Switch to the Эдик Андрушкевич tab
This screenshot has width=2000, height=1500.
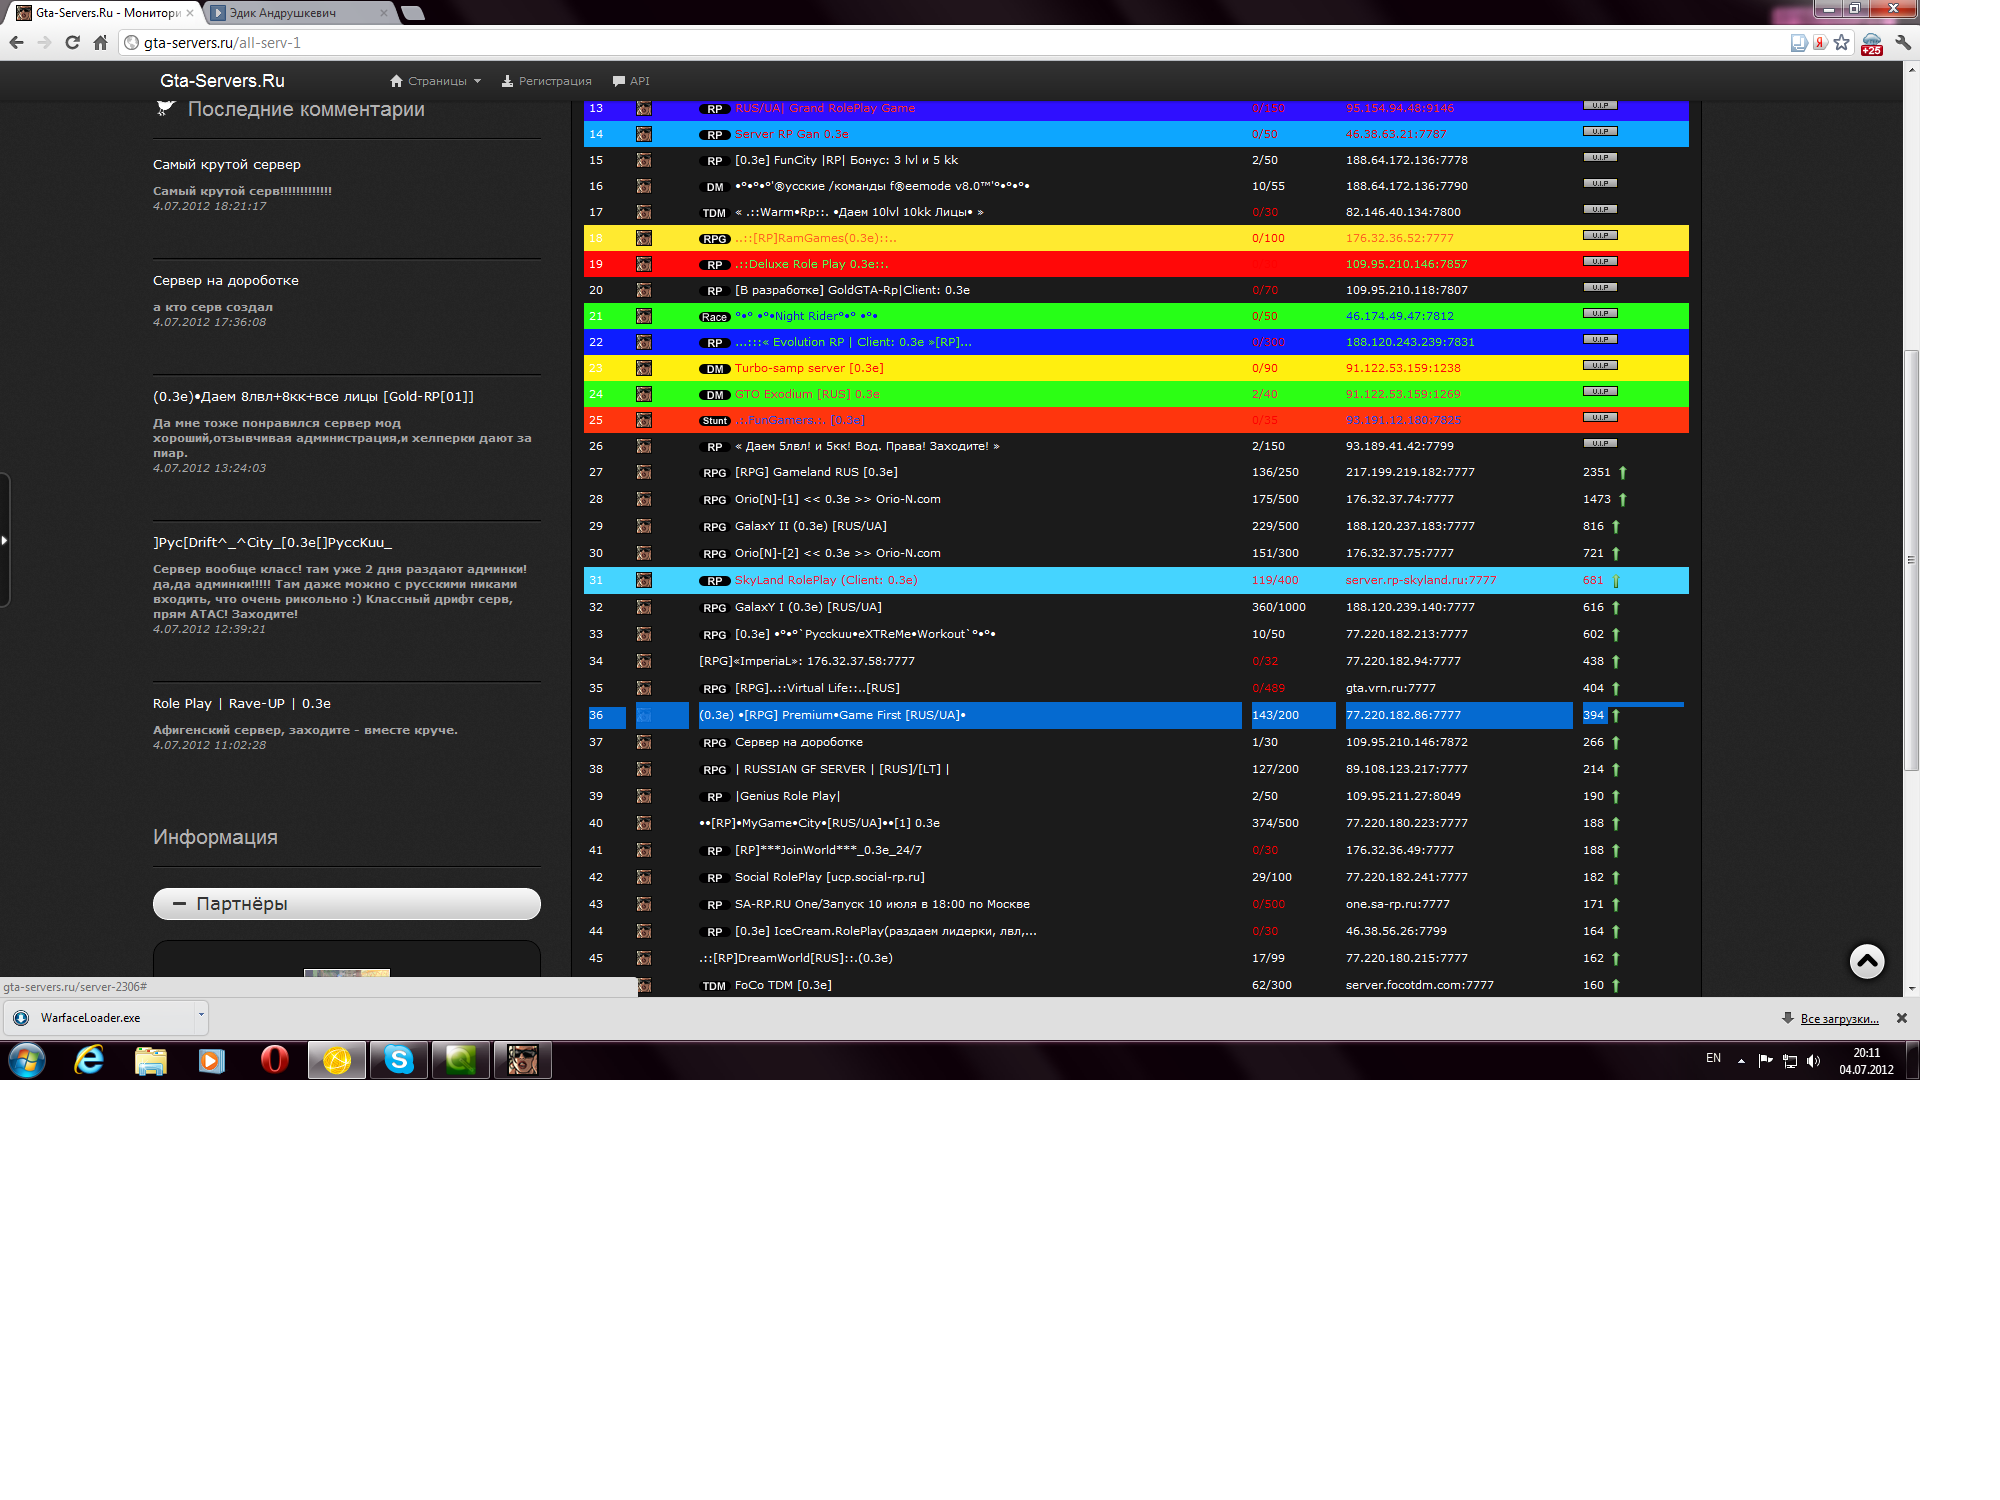(295, 13)
